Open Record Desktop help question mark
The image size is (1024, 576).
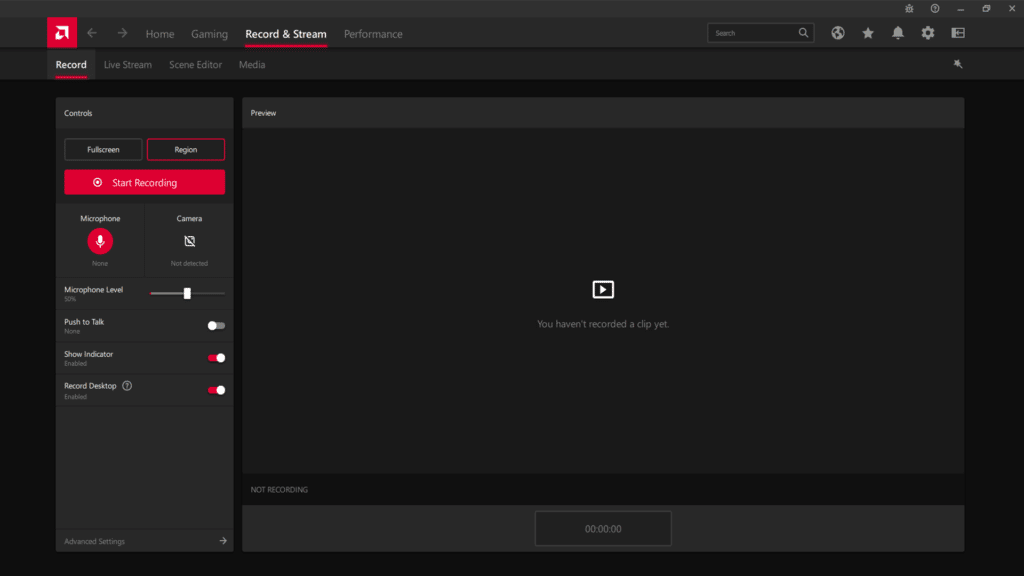(127, 386)
